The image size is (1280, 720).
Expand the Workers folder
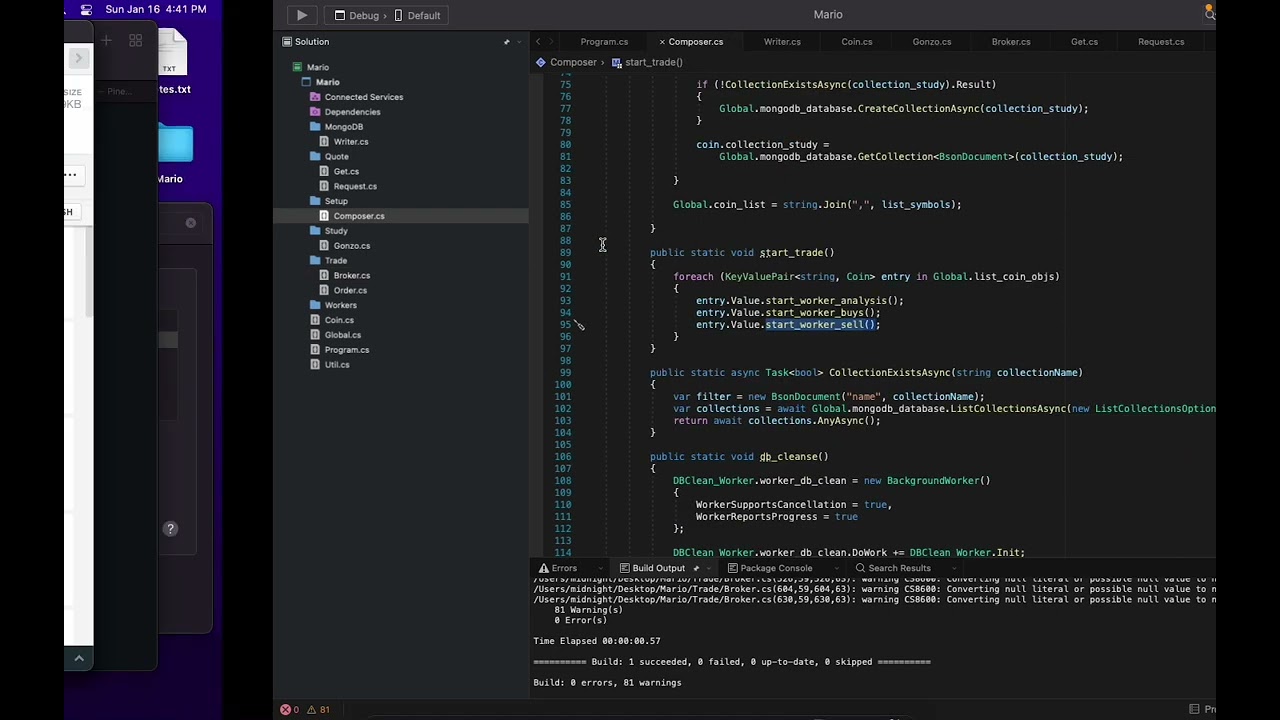click(x=333, y=305)
